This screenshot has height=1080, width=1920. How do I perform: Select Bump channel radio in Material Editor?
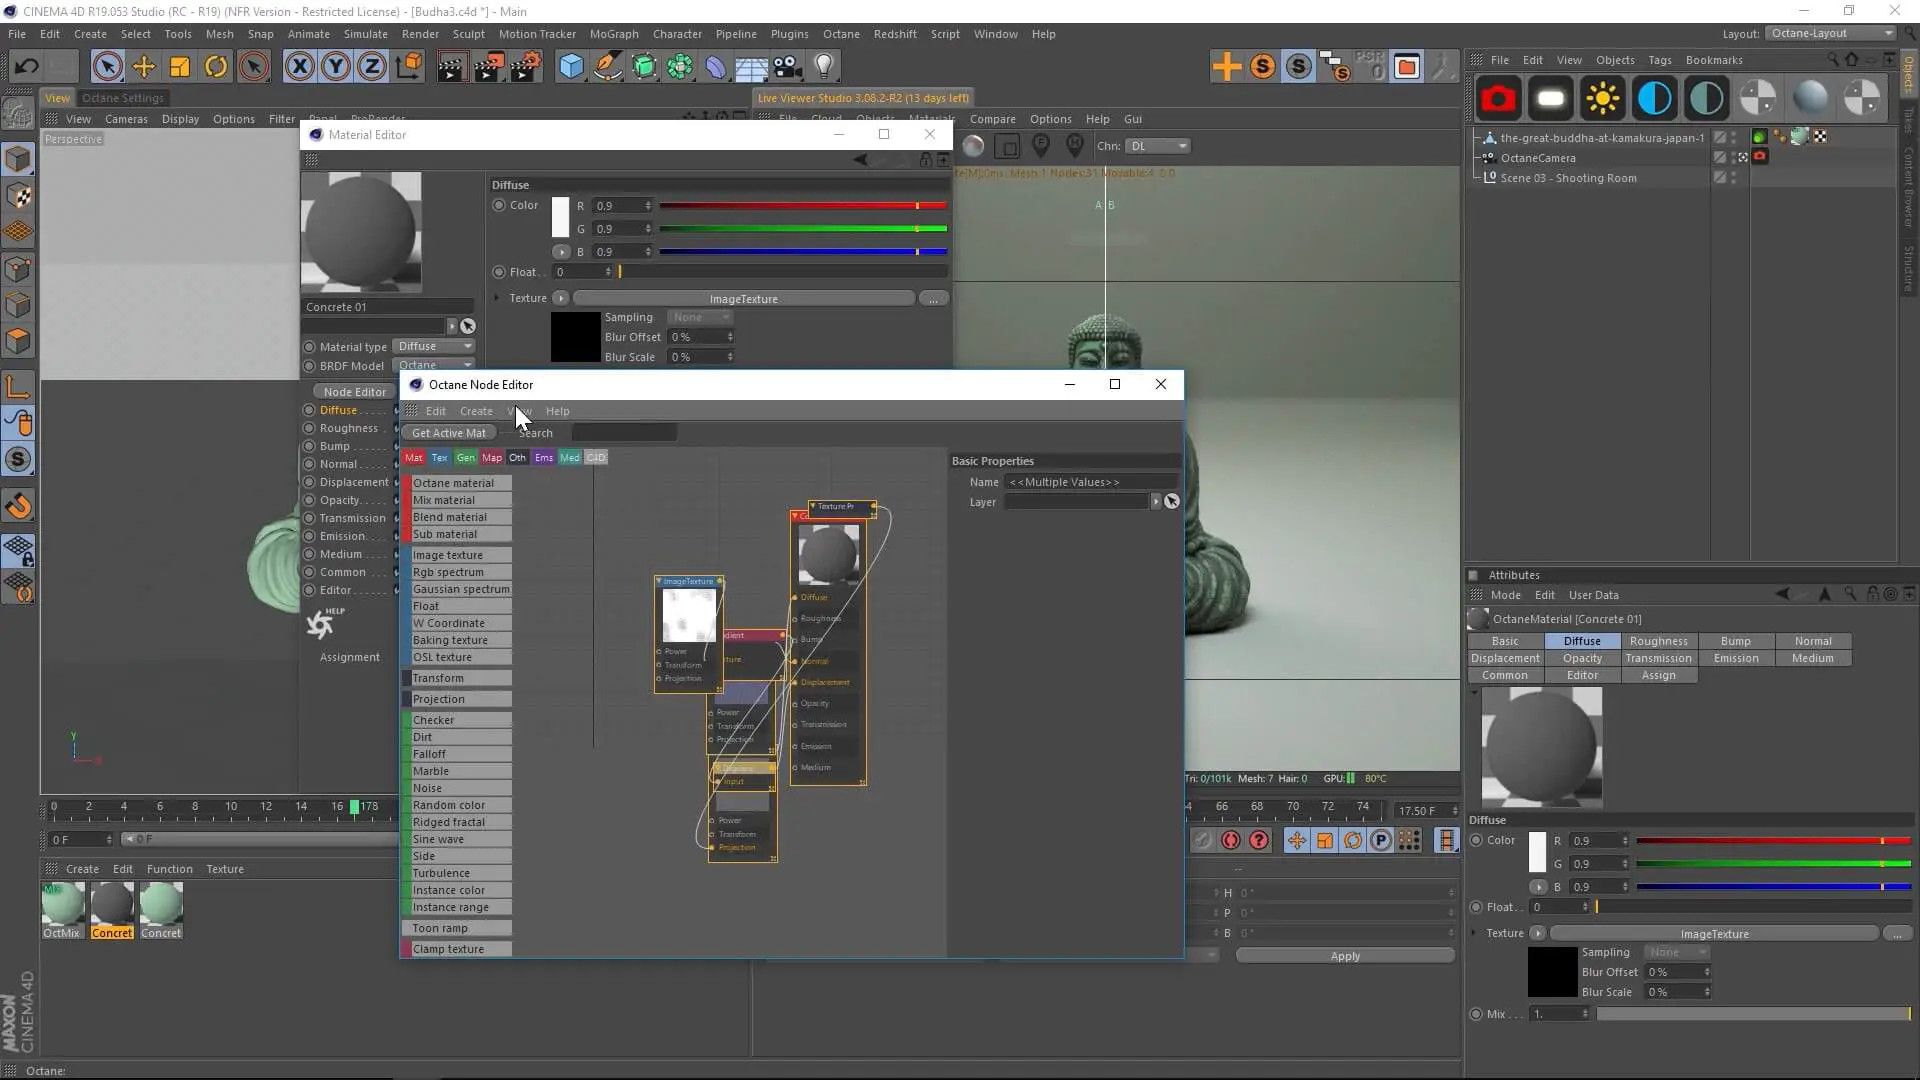click(310, 446)
